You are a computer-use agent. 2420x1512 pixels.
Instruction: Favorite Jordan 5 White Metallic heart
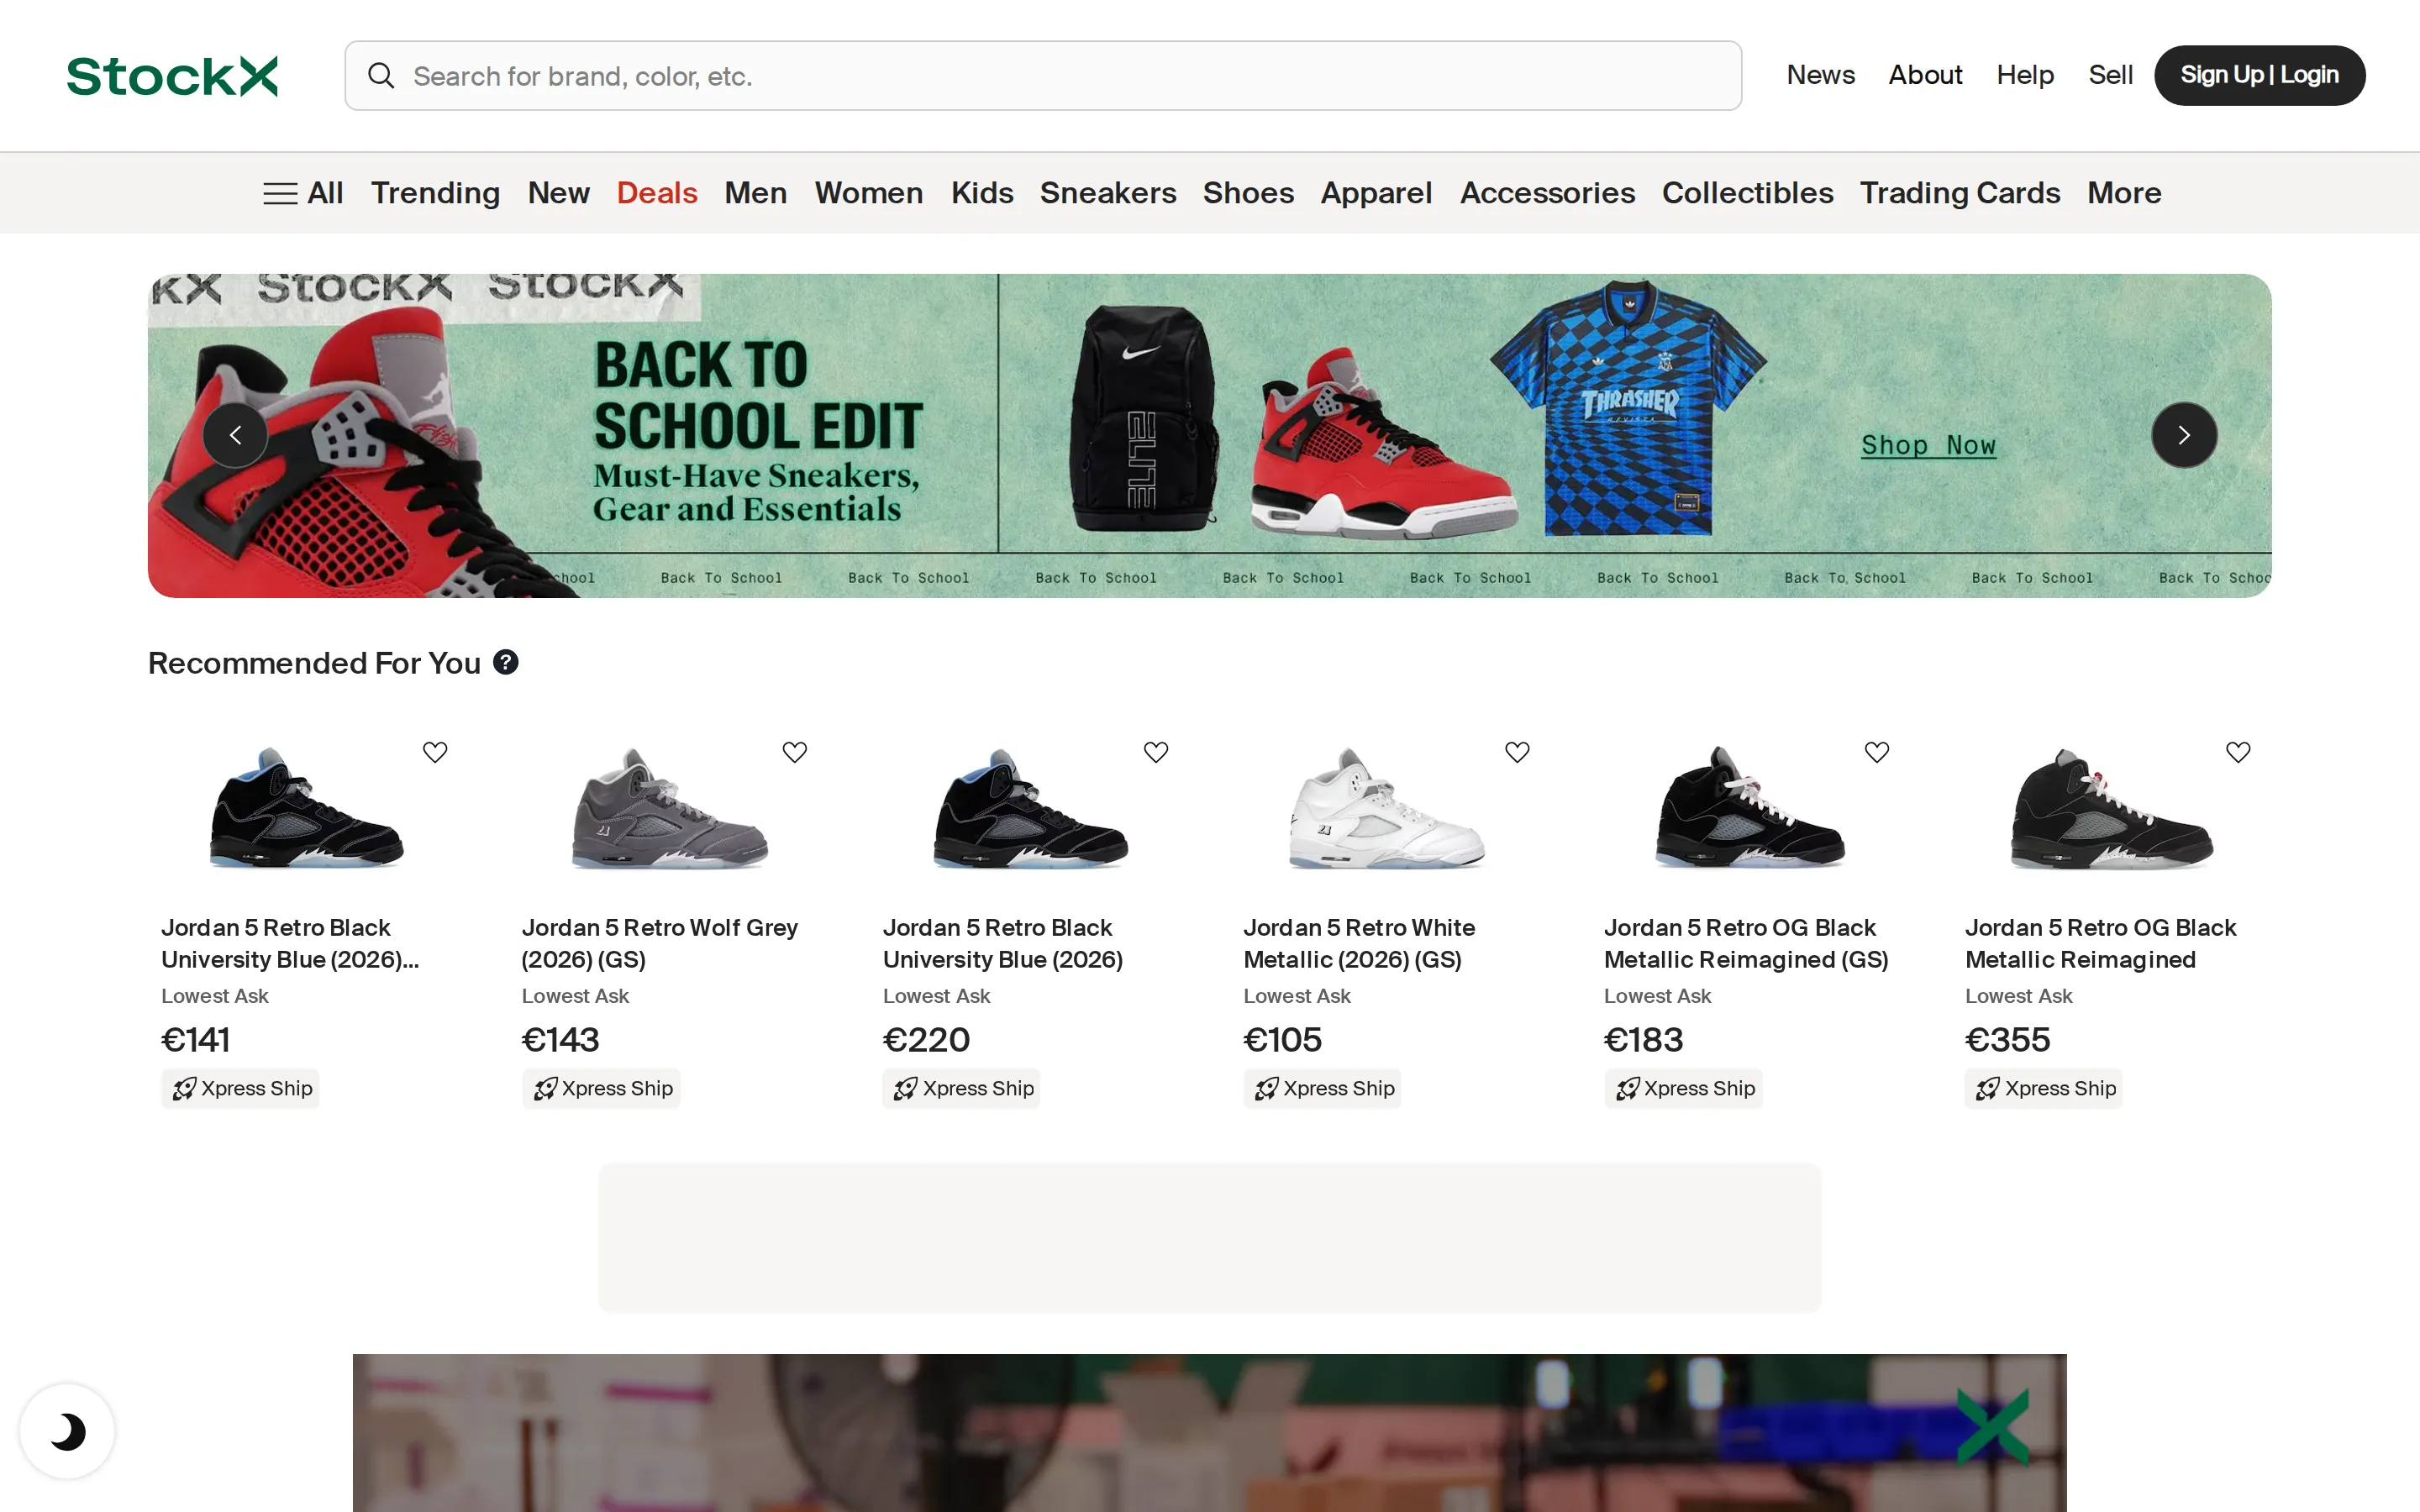point(1517,752)
